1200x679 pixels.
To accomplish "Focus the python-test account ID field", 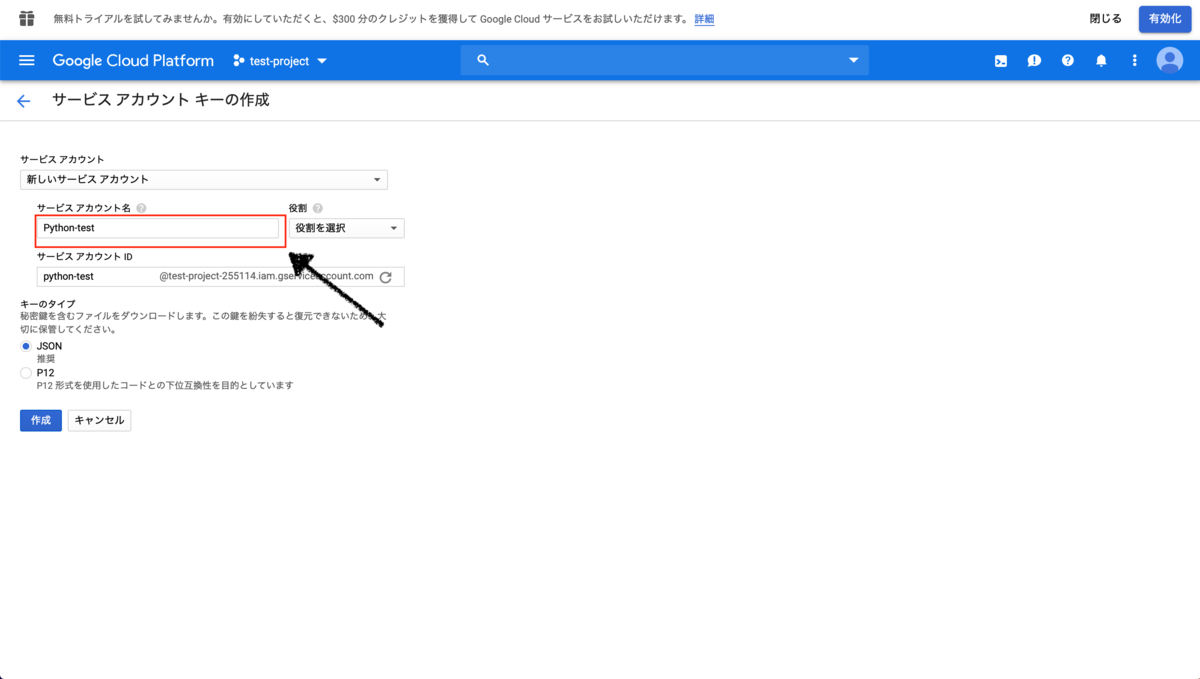I will pyautogui.click(x=98, y=277).
